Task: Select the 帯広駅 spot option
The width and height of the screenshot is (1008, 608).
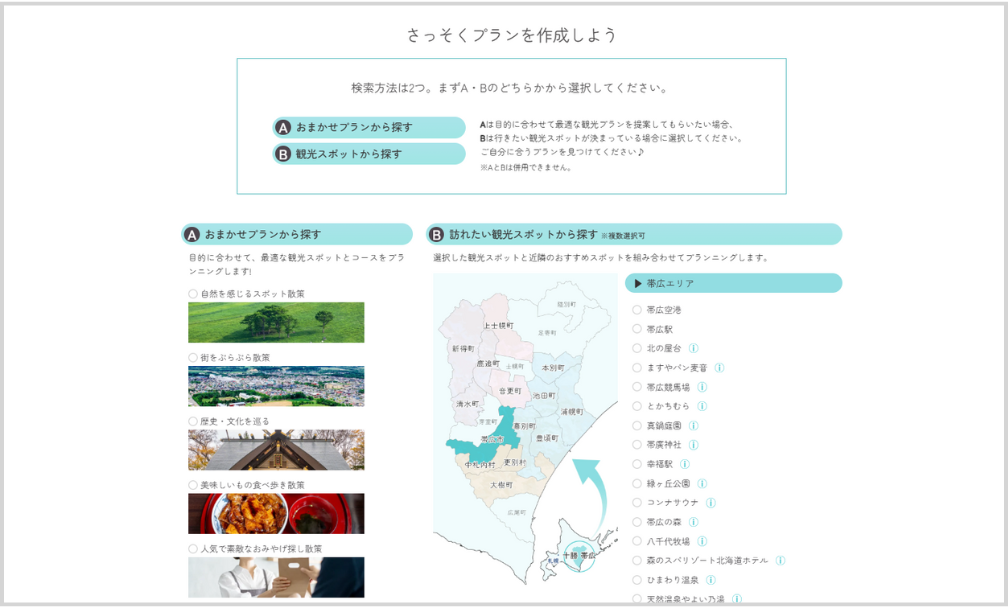Action: [637, 329]
